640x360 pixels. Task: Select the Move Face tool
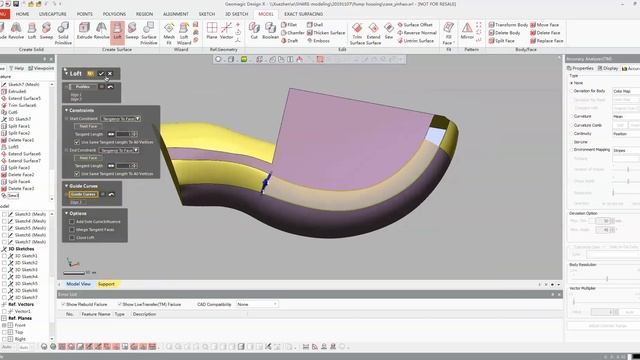pos(544,25)
